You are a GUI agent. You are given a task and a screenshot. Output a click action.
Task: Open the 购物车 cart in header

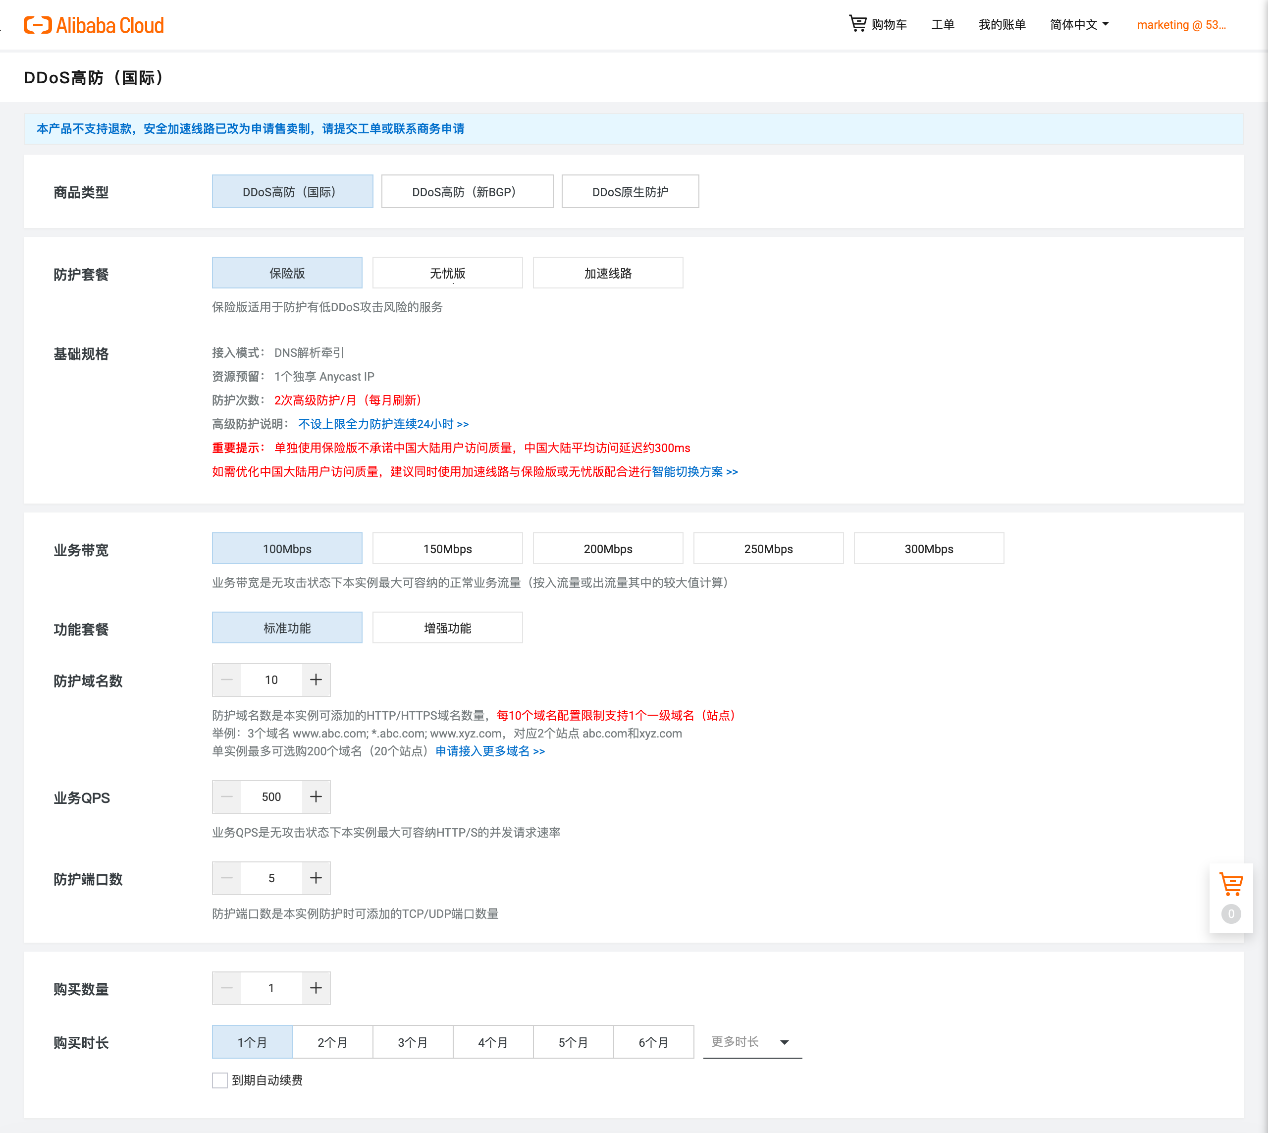[x=877, y=24]
